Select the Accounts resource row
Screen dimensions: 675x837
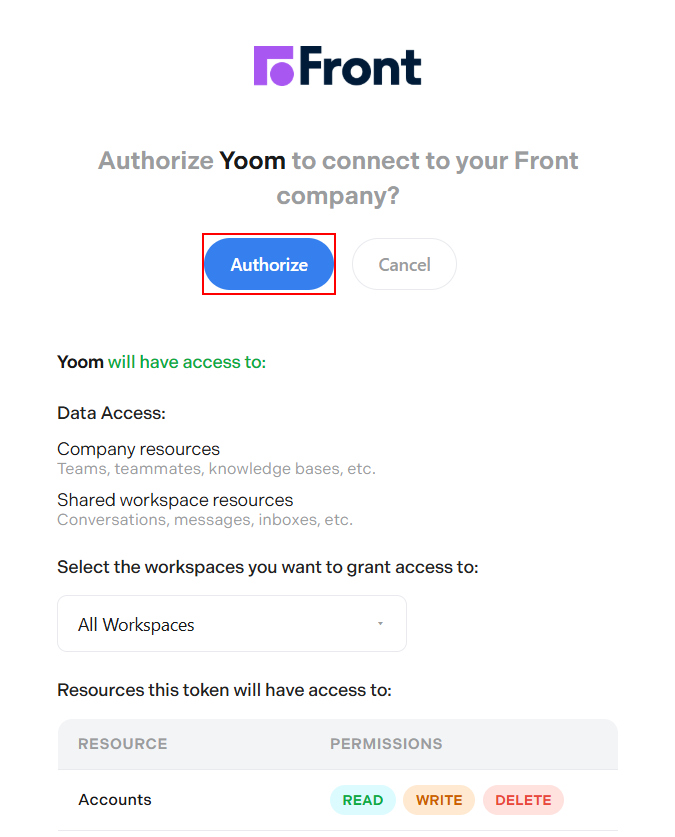point(115,800)
